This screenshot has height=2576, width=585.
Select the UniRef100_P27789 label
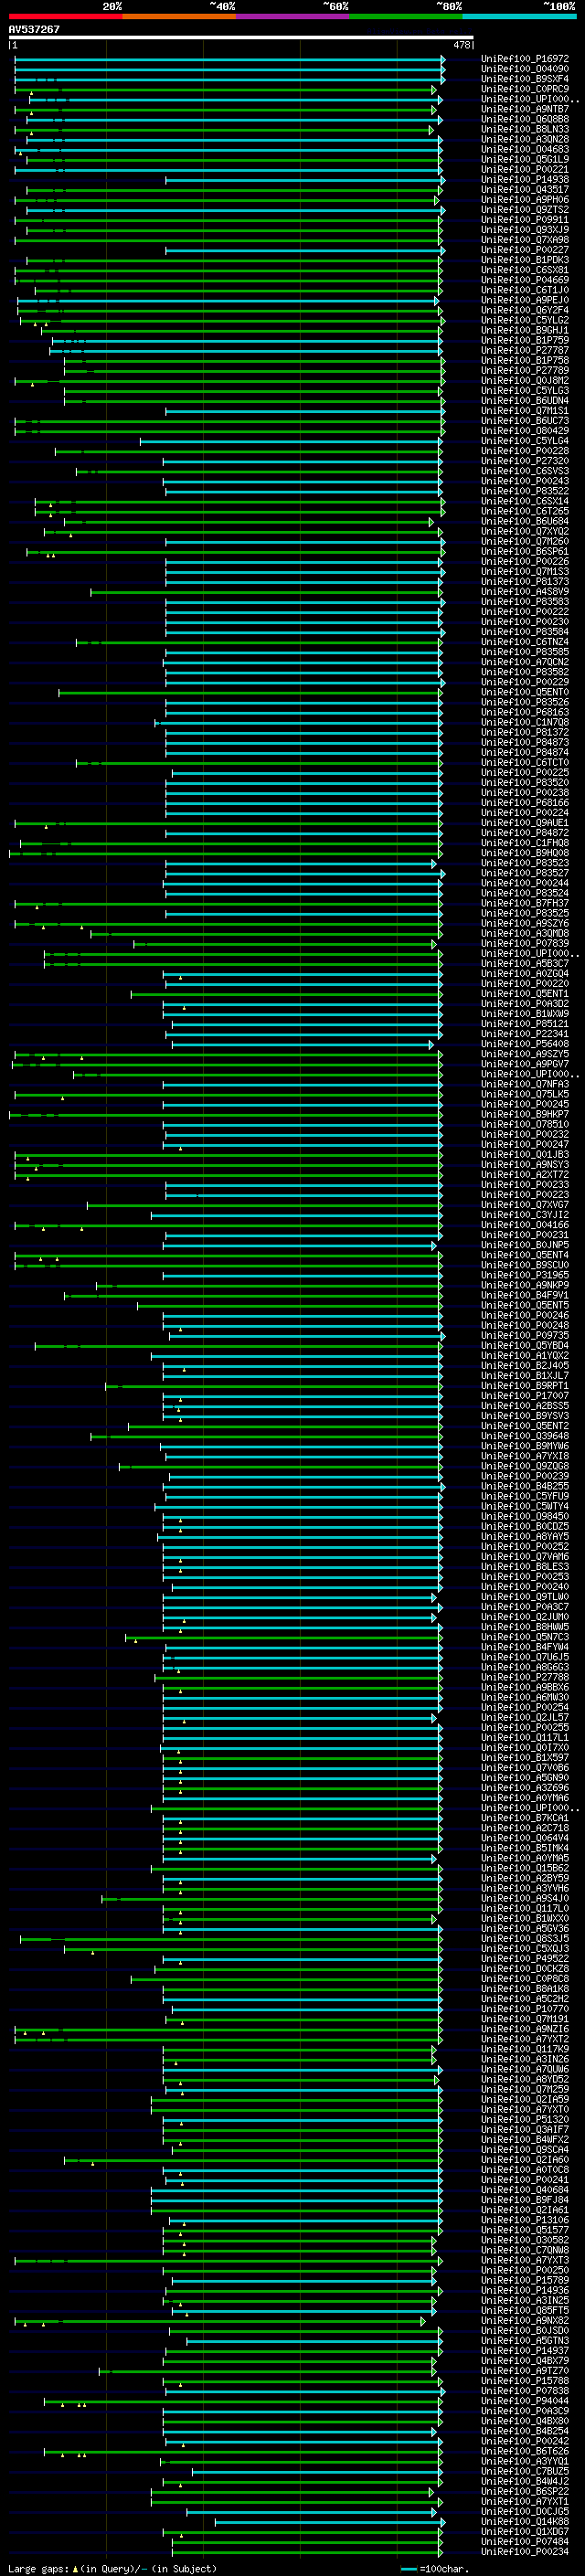click(x=525, y=370)
